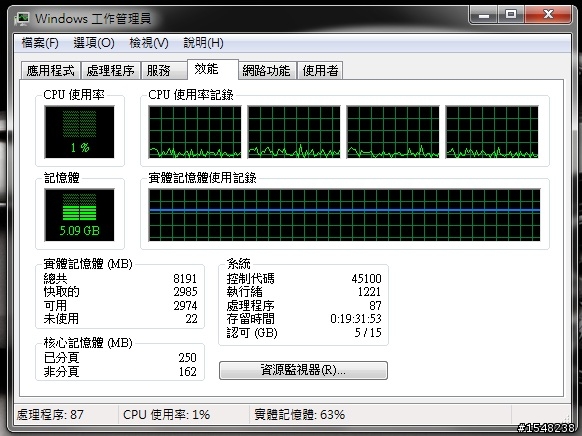Click status bar 實體記憶體: 63%
This screenshot has height=436, width=582.
point(300,414)
